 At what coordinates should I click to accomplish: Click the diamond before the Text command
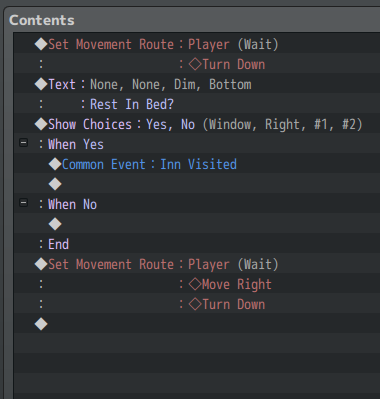pyautogui.click(x=41, y=84)
